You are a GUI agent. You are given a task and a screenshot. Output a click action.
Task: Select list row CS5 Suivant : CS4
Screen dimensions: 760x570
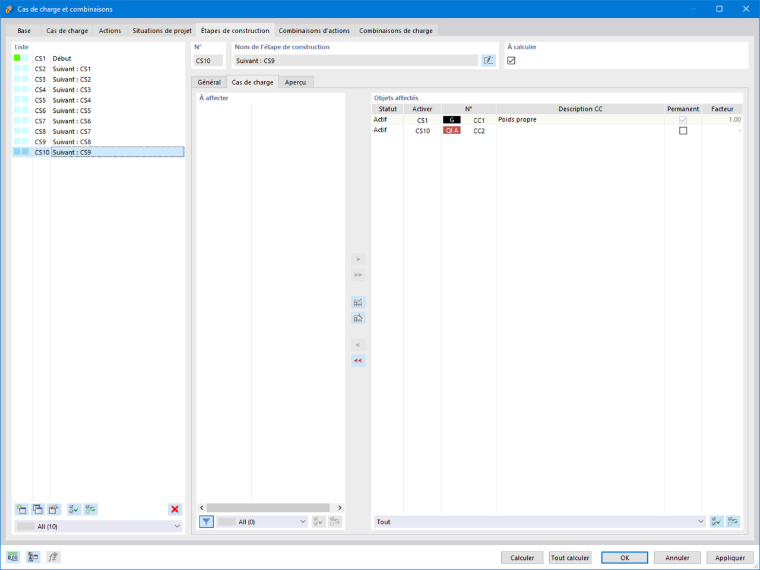[x=98, y=100]
